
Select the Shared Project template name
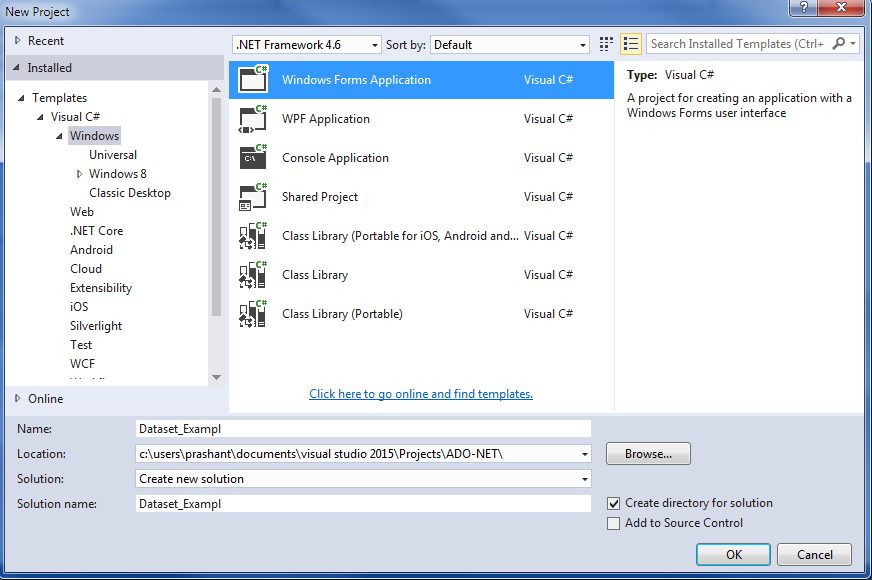point(320,197)
